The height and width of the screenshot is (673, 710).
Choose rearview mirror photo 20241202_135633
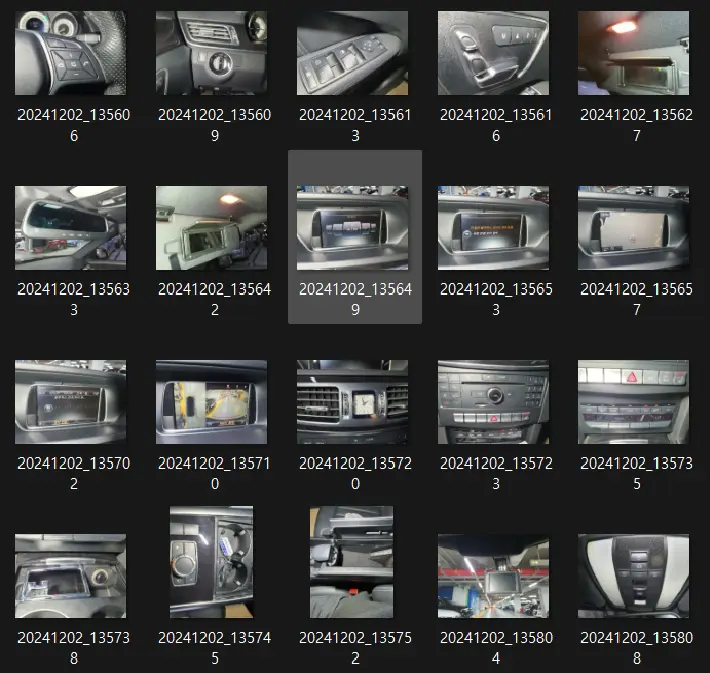tap(71, 228)
